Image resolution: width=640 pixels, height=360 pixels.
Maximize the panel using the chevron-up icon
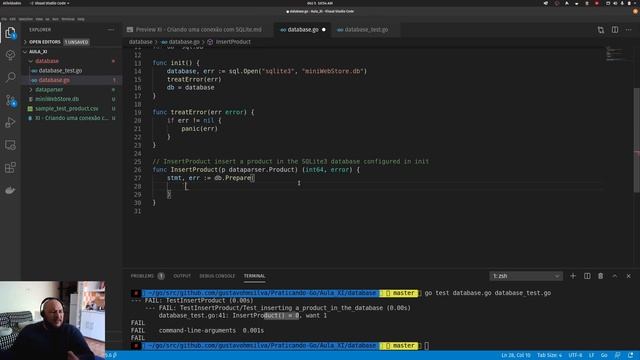615,276
